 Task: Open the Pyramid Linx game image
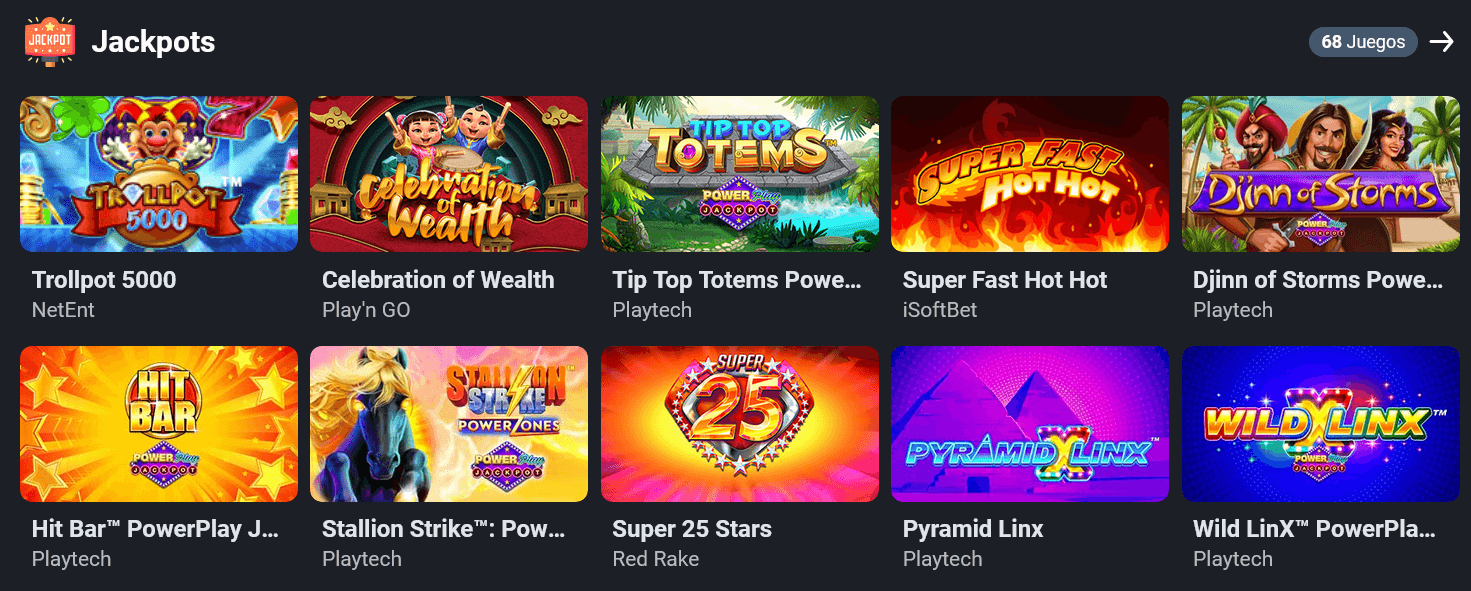tap(1030, 424)
